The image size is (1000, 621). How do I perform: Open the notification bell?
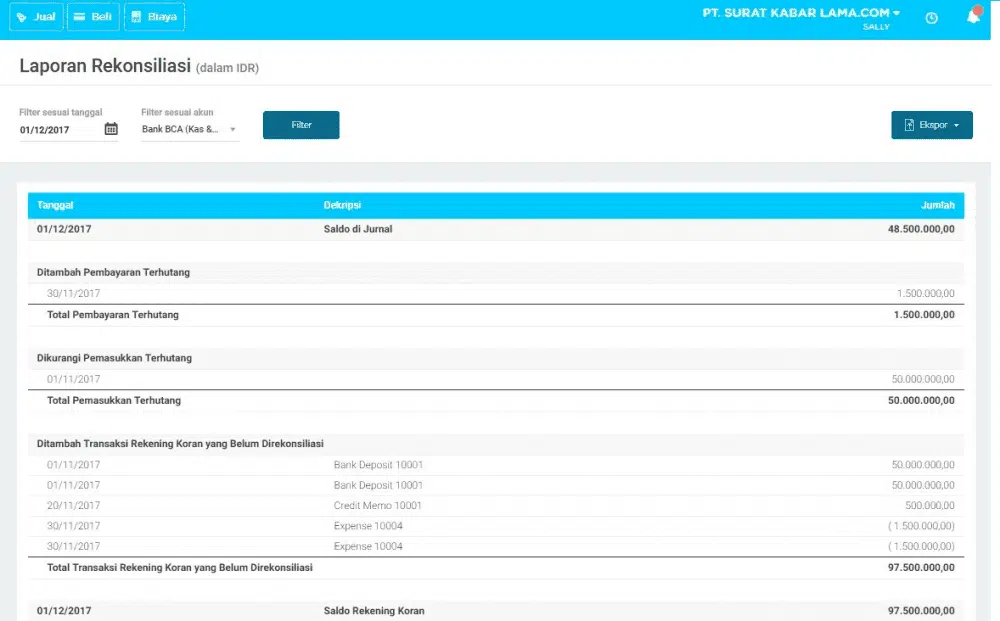[973, 17]
